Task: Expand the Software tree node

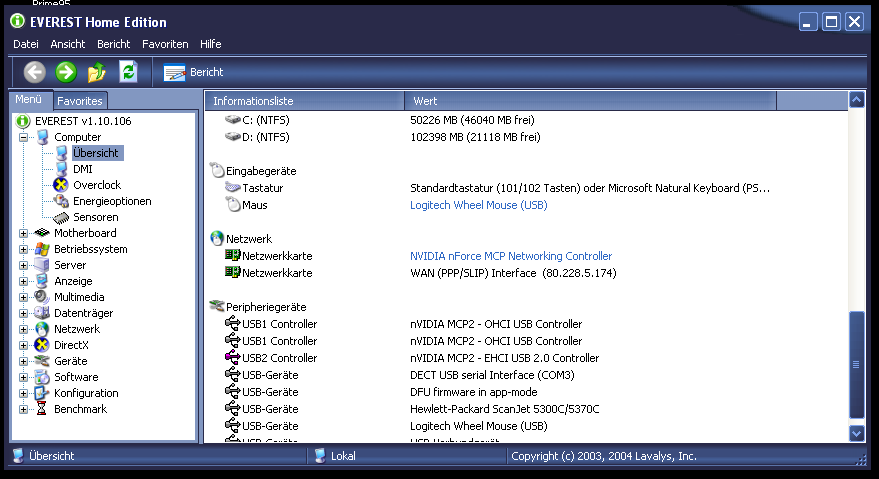Action: pos(23,377)
